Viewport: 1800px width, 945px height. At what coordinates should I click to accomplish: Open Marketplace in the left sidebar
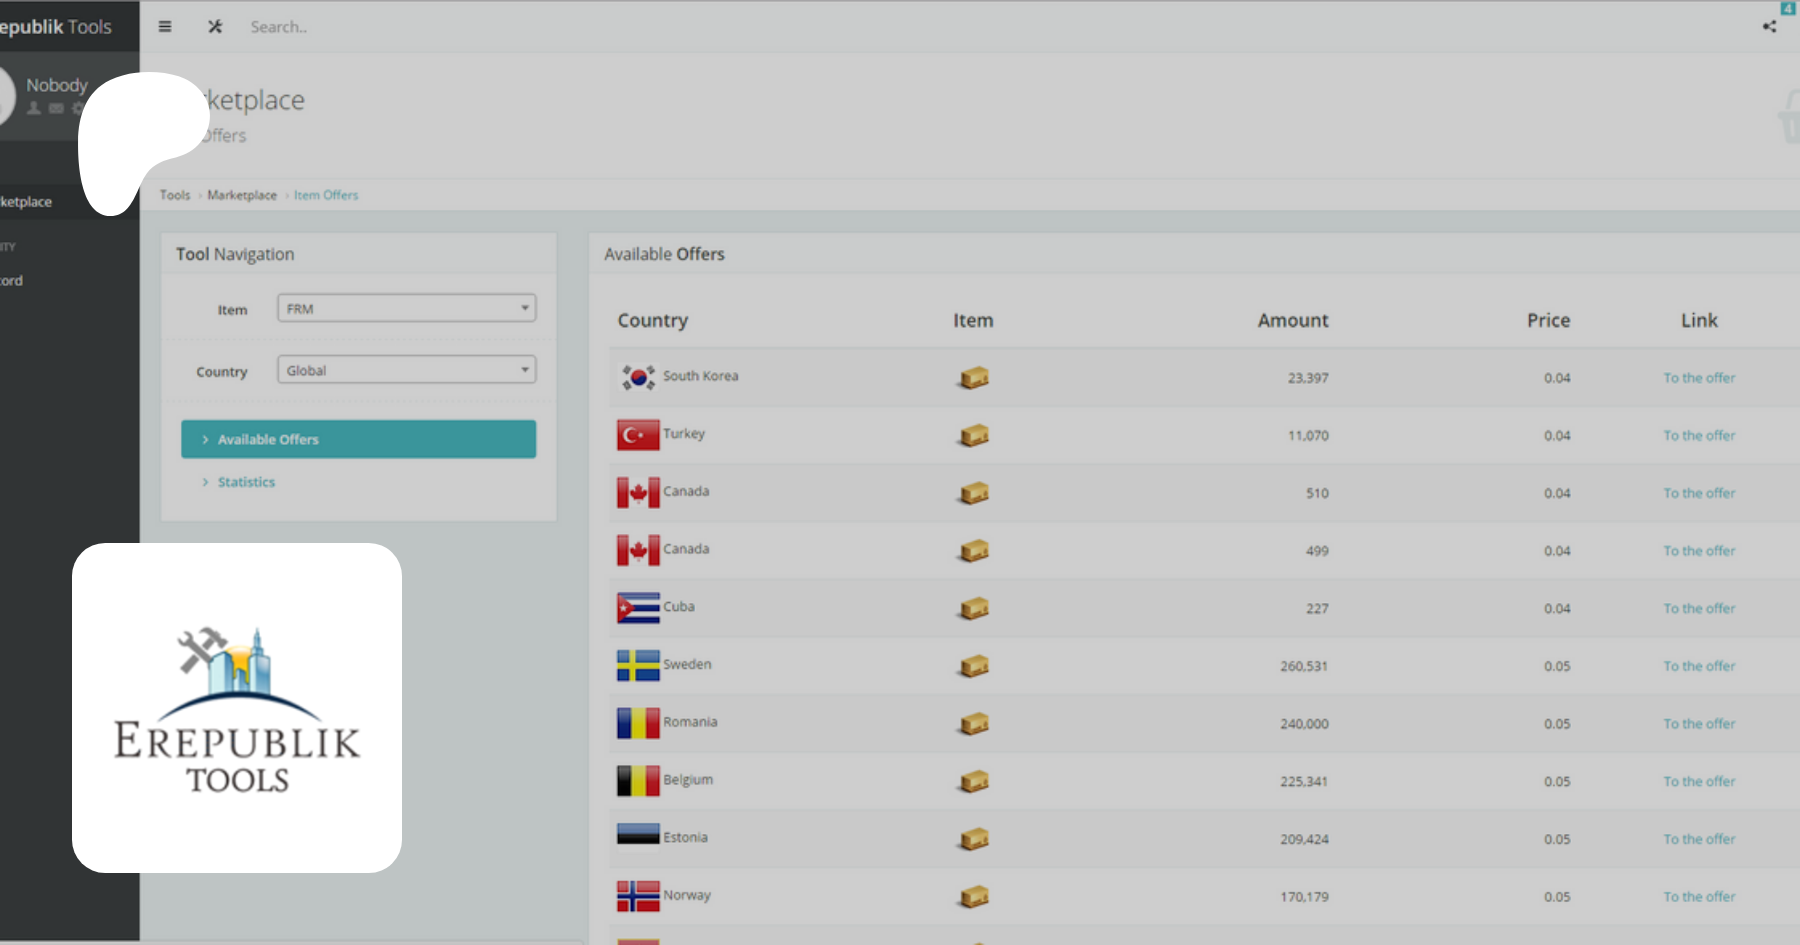point(28,202)
